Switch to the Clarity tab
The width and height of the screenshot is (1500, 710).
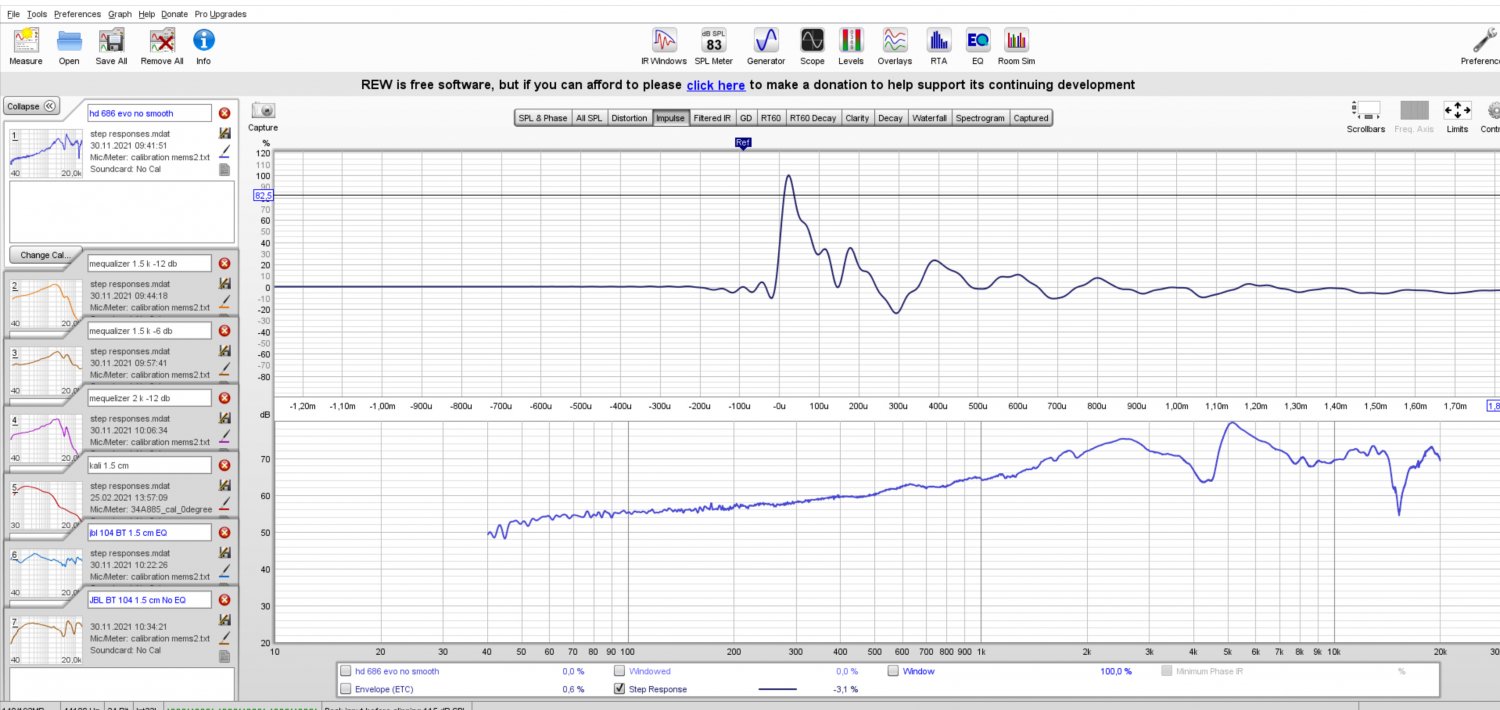click(857, 118)
